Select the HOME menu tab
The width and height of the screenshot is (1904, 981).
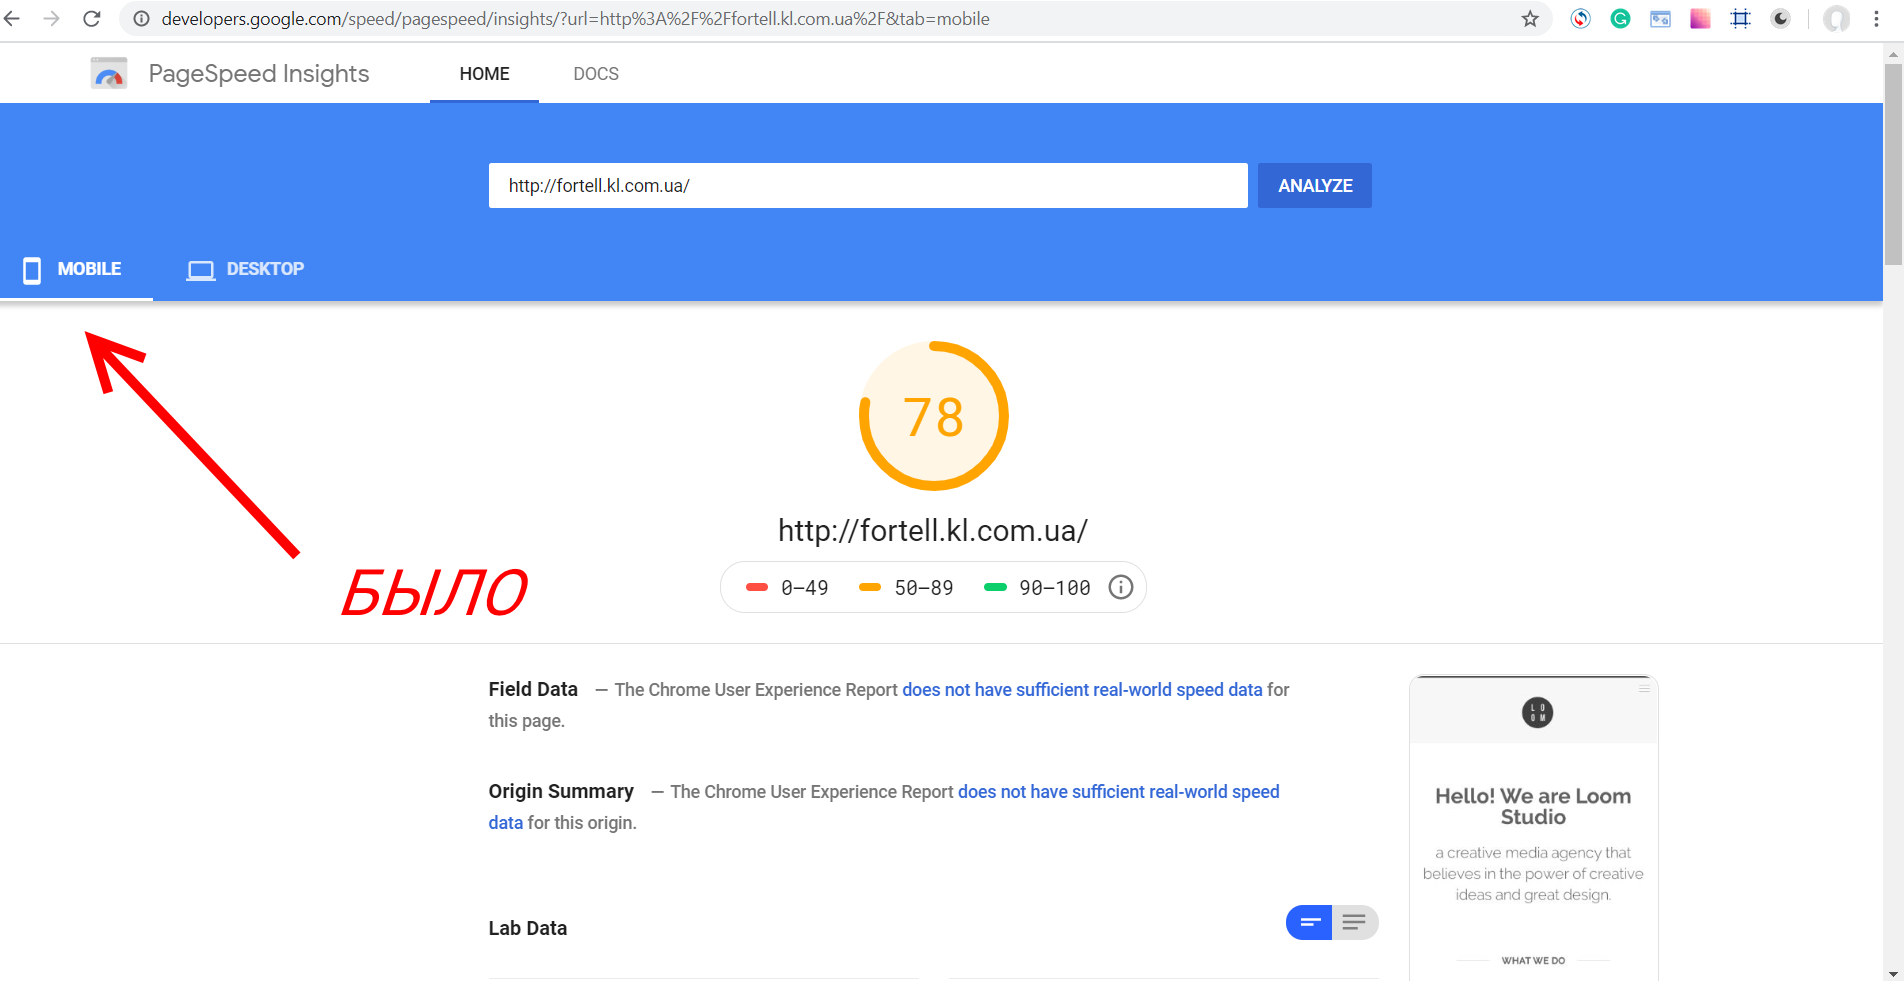[485, 74]
